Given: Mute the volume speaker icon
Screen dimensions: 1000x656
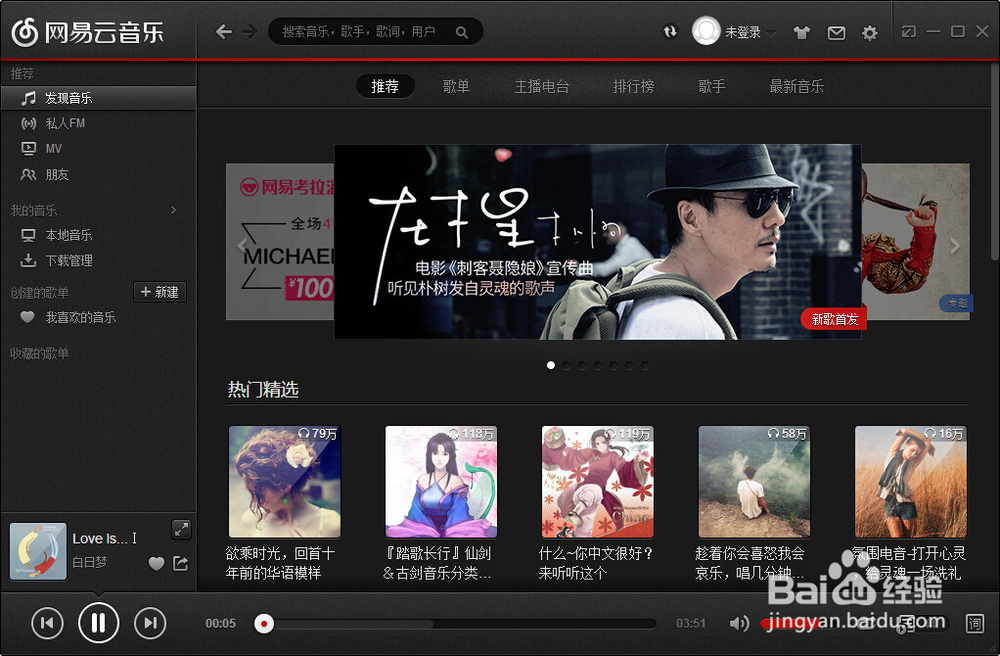Looking at the screenshot, I should pyautogui.click(x=739, y=623).
